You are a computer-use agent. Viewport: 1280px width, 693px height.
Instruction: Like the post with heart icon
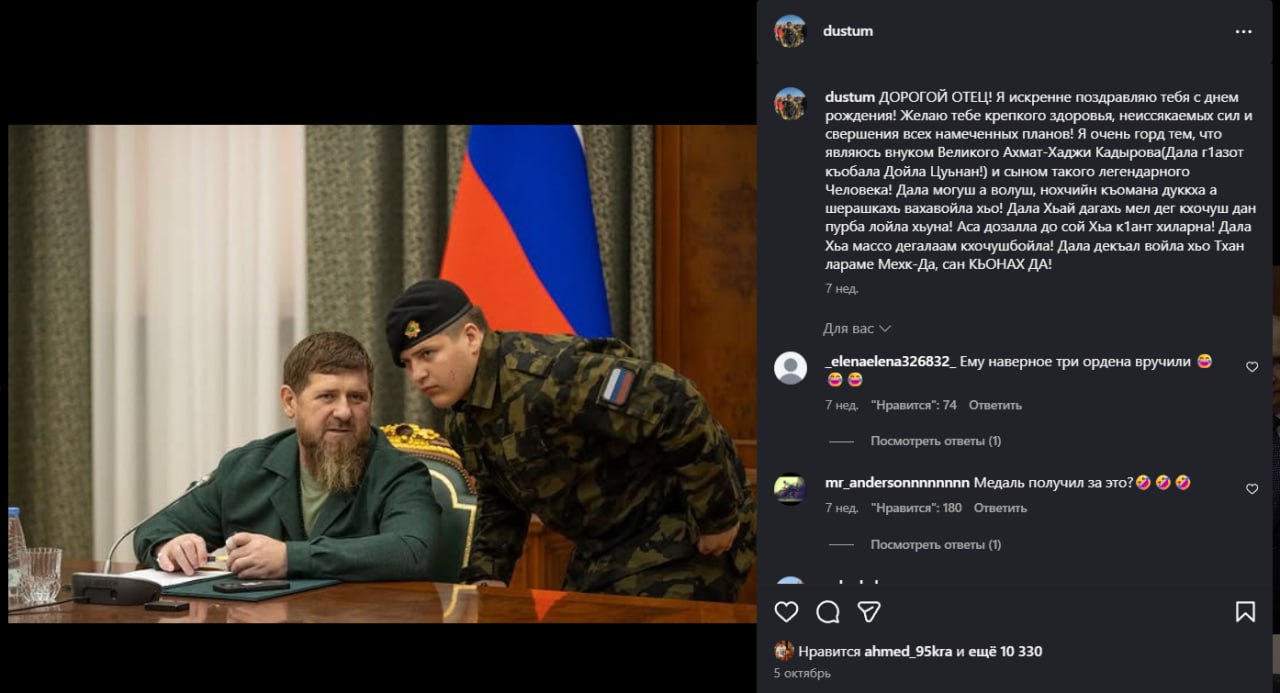(x=787, y=611)
